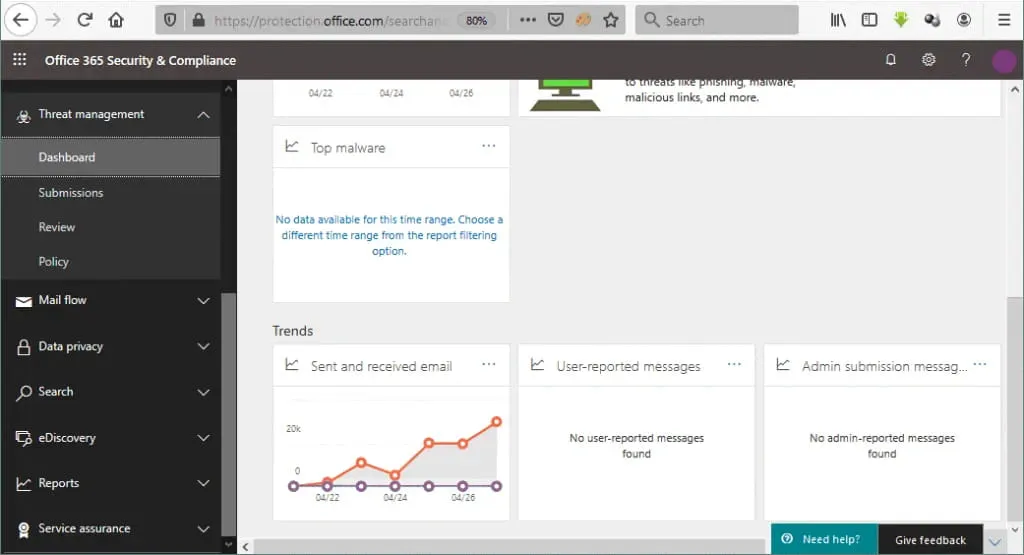Click the last orange data point on the chart
Viewport: 1024px width, 555px height.
(x=496, y=422)
